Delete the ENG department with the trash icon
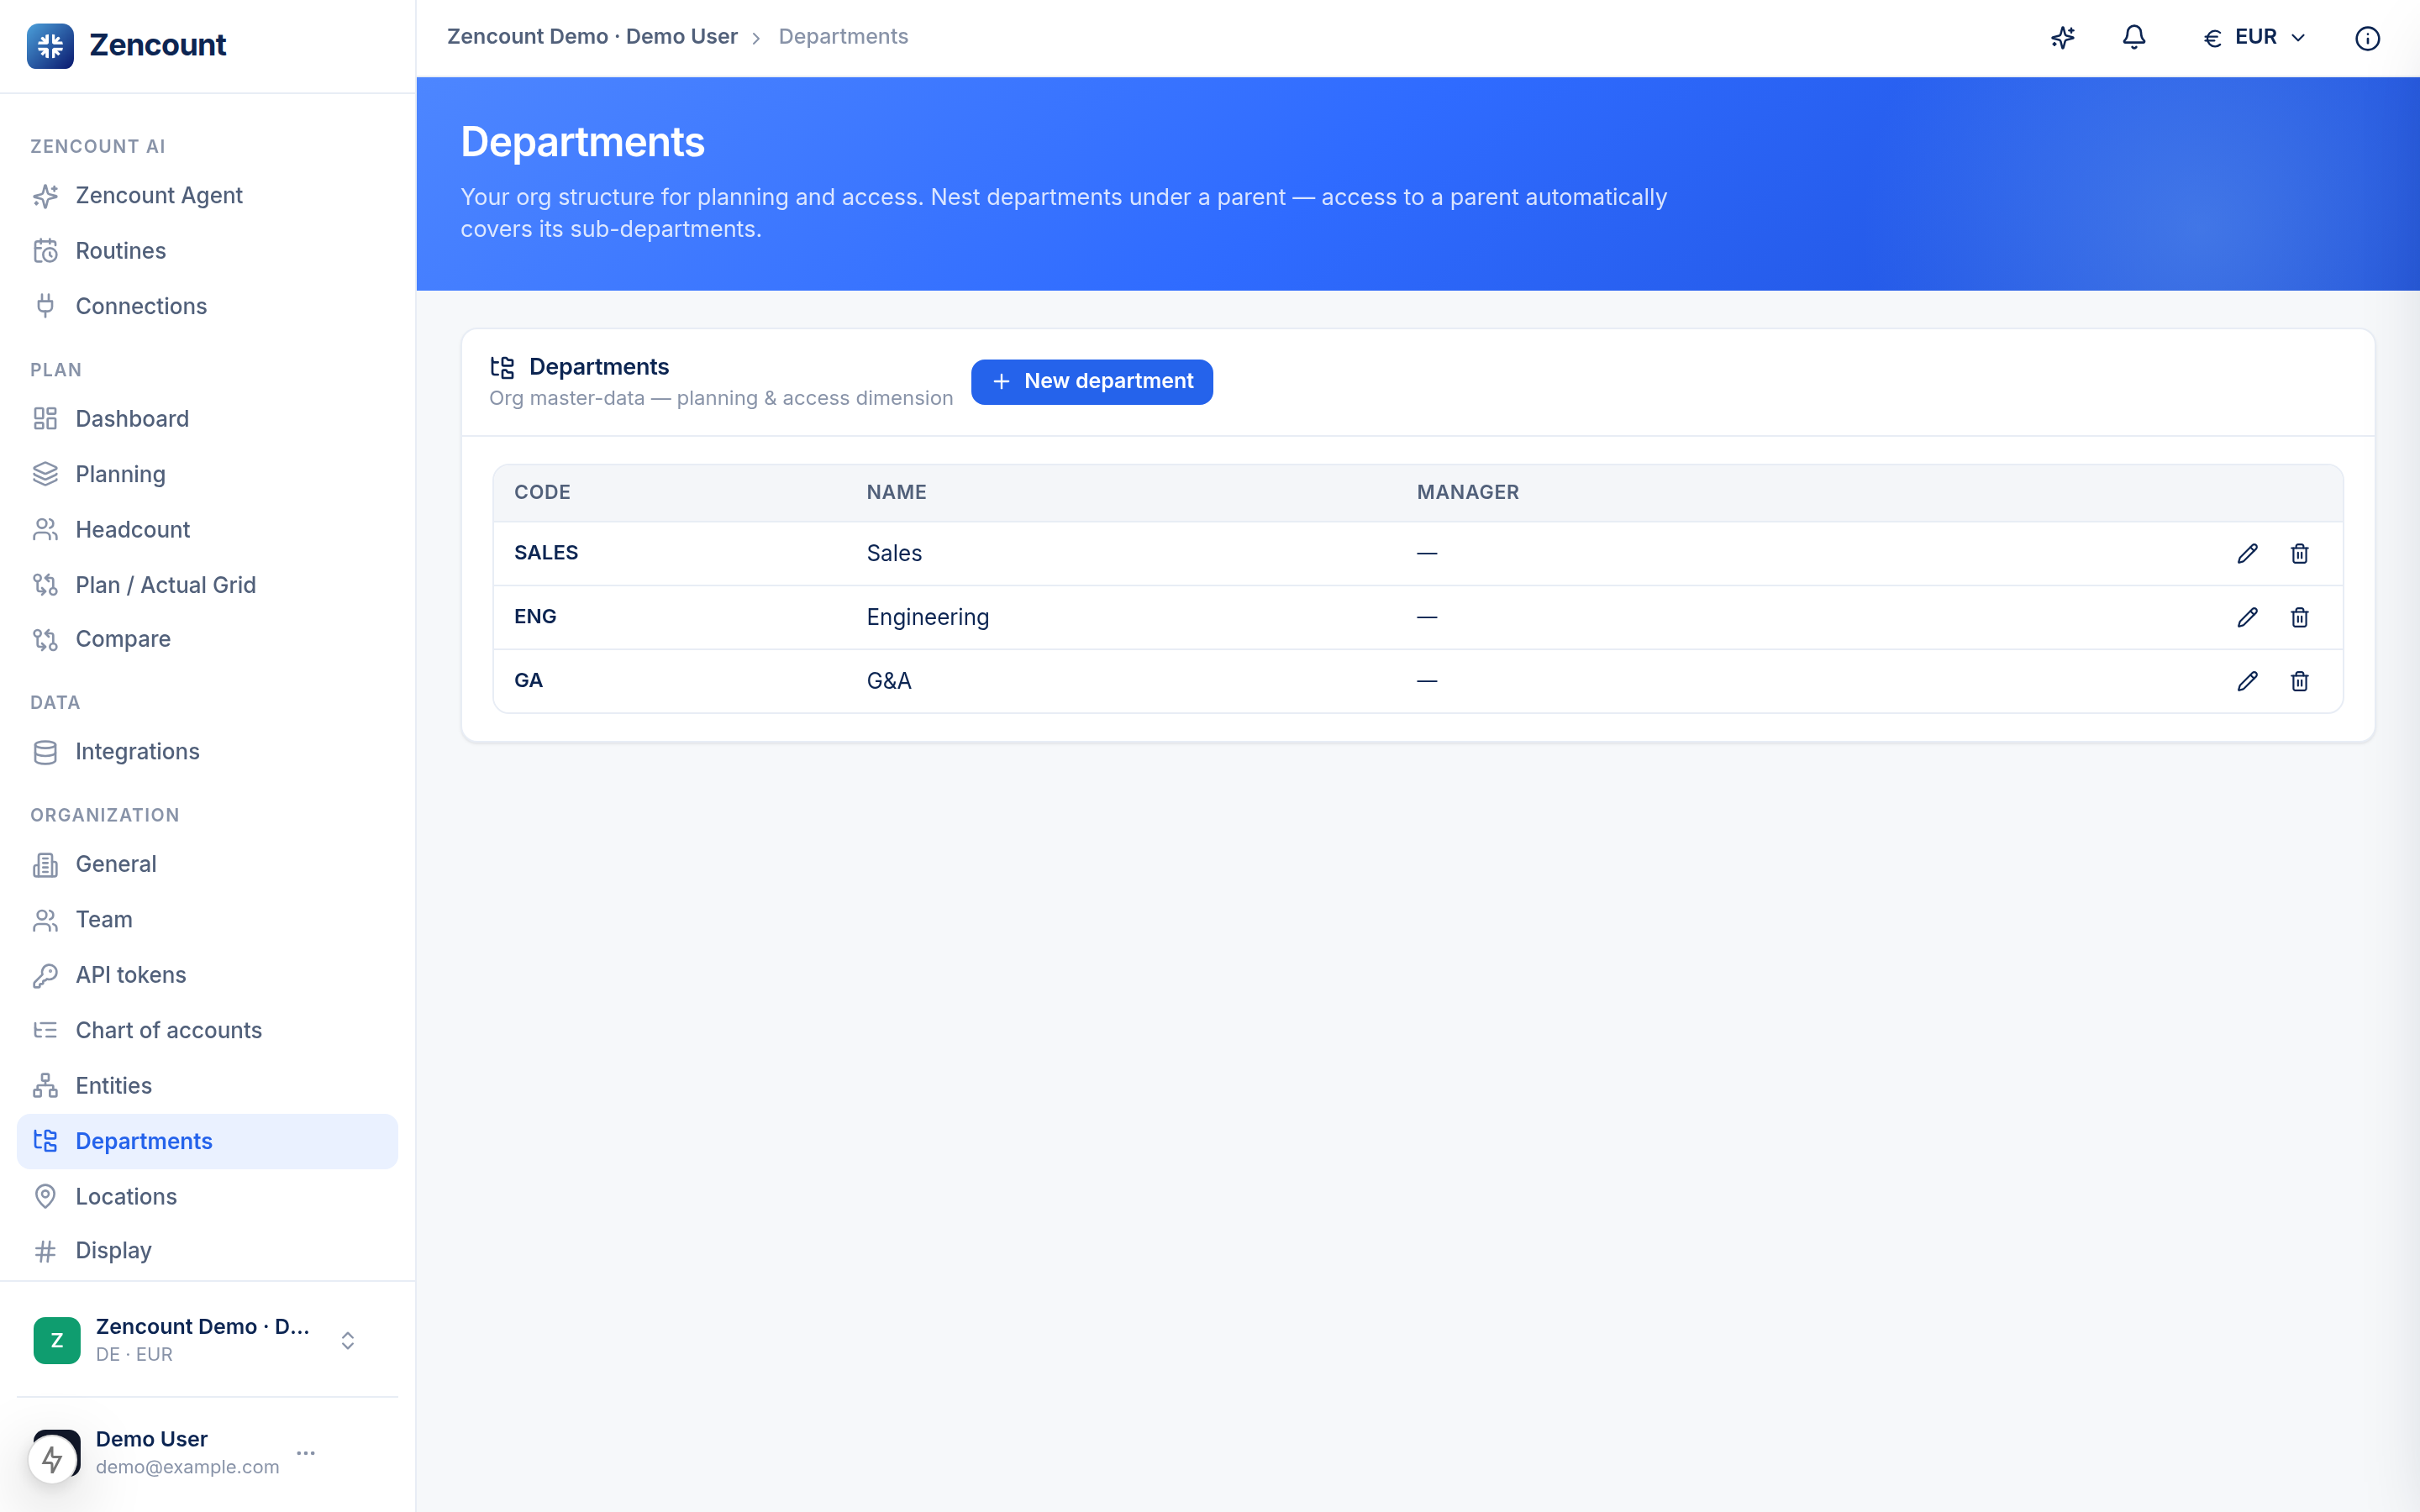 [2299, 618]
